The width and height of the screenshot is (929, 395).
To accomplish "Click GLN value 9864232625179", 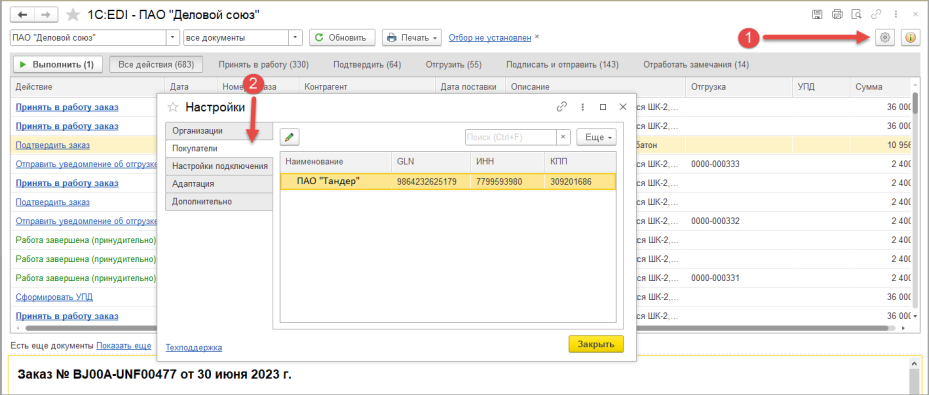I will 427,181.
